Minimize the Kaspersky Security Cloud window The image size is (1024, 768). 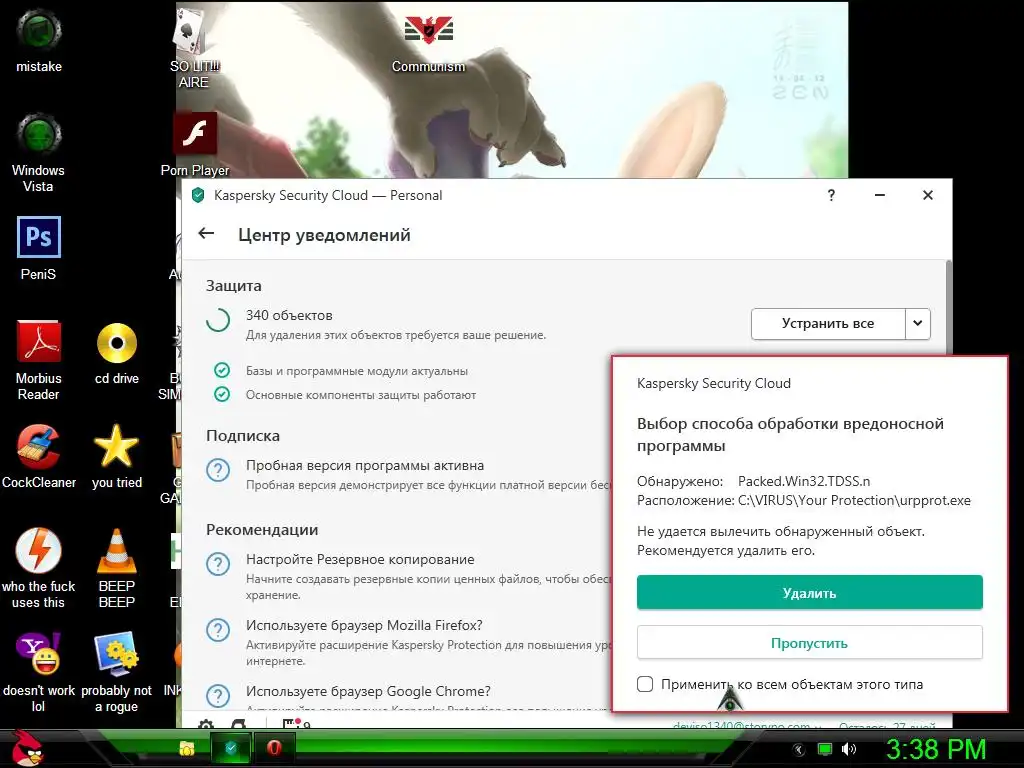pos(880,195)
